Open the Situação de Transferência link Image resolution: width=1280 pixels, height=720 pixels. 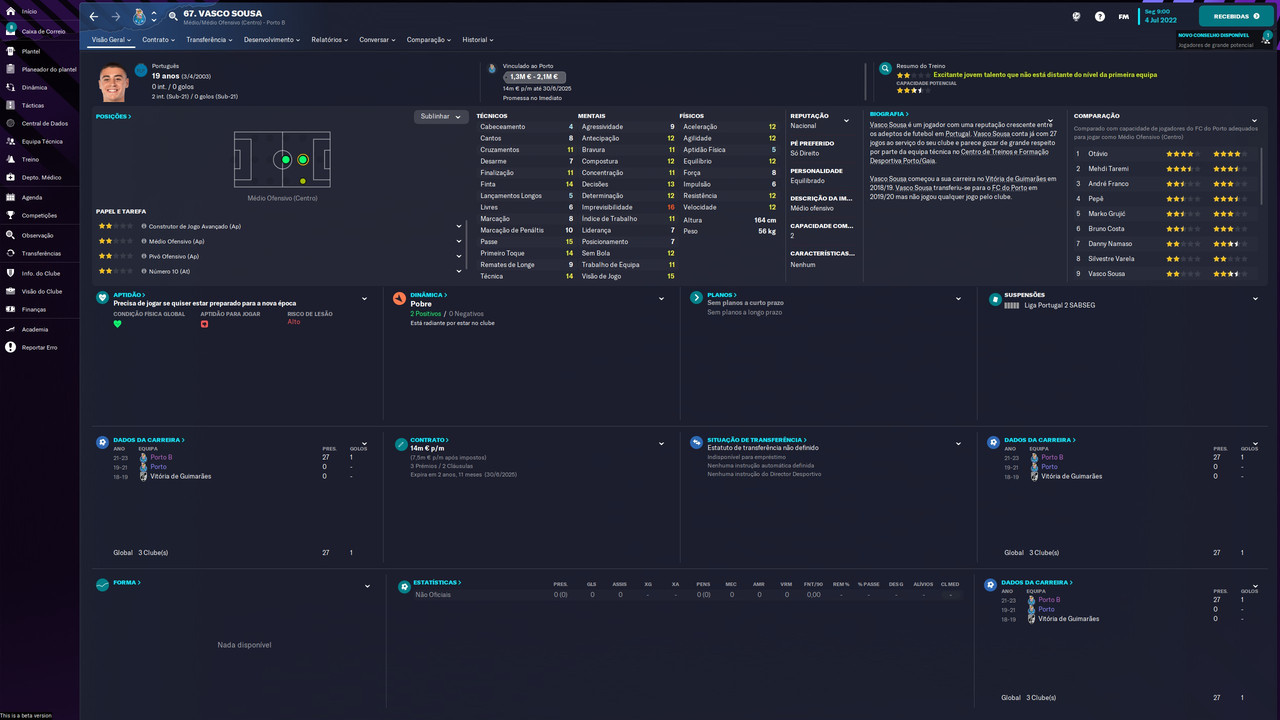[x=756, y=439]
